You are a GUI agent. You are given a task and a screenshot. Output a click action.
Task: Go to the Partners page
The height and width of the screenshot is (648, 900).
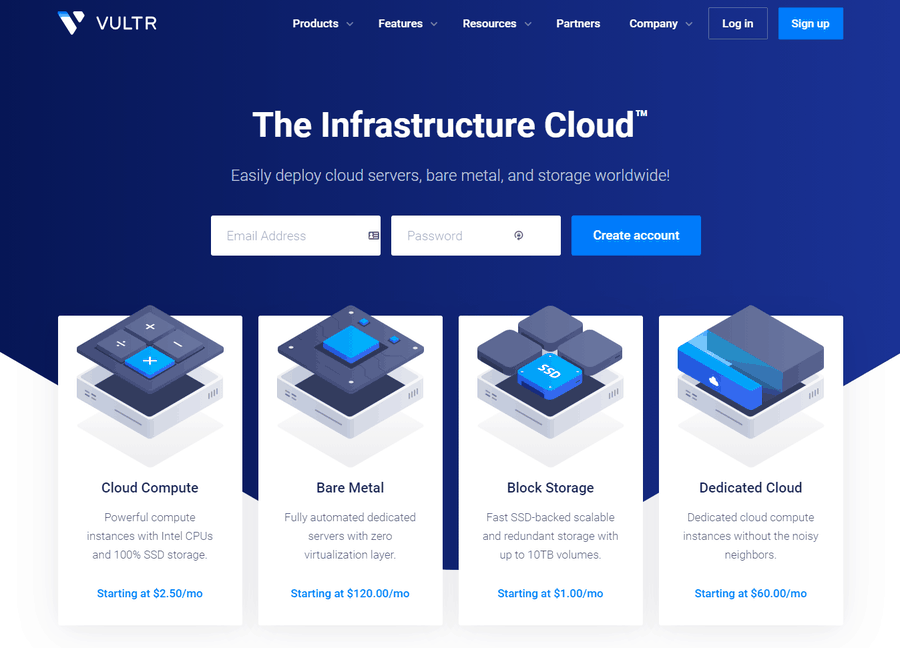coord(578,24)
